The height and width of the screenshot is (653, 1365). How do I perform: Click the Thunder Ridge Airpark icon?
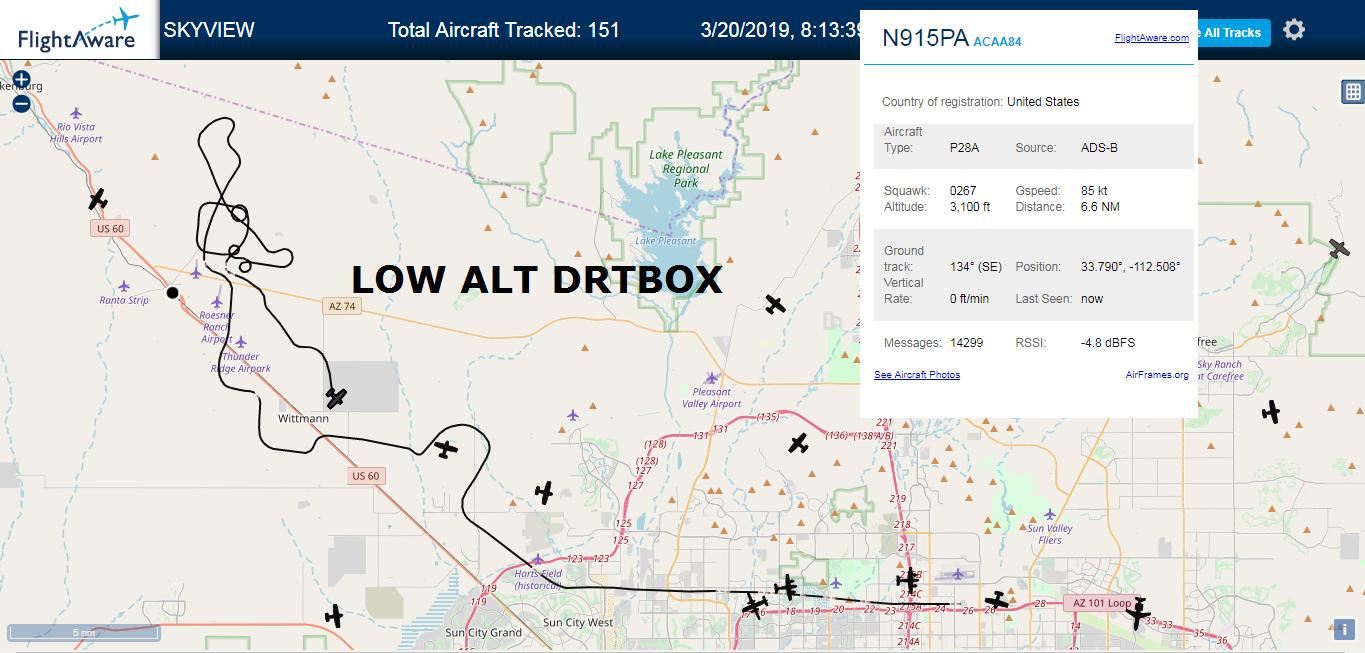tap(240, 342)
